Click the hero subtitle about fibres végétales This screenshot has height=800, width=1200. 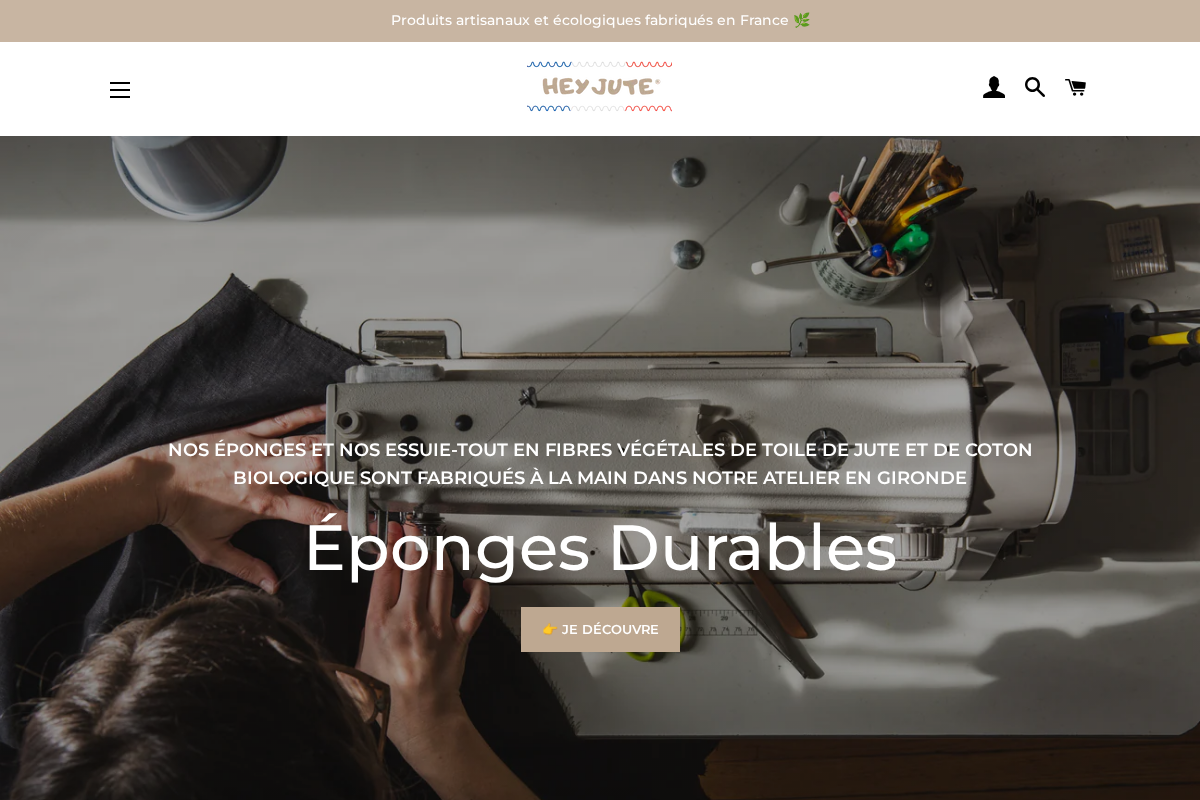600,463
